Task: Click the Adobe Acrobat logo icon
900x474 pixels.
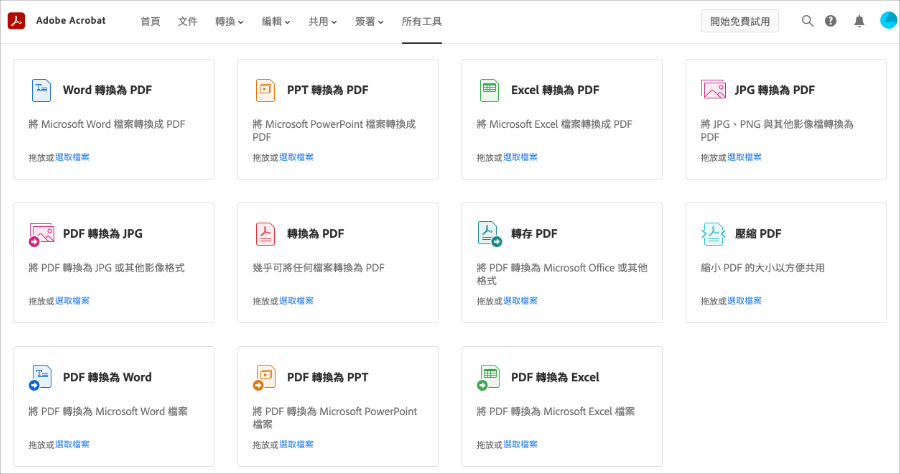Action: pos(16,21)
